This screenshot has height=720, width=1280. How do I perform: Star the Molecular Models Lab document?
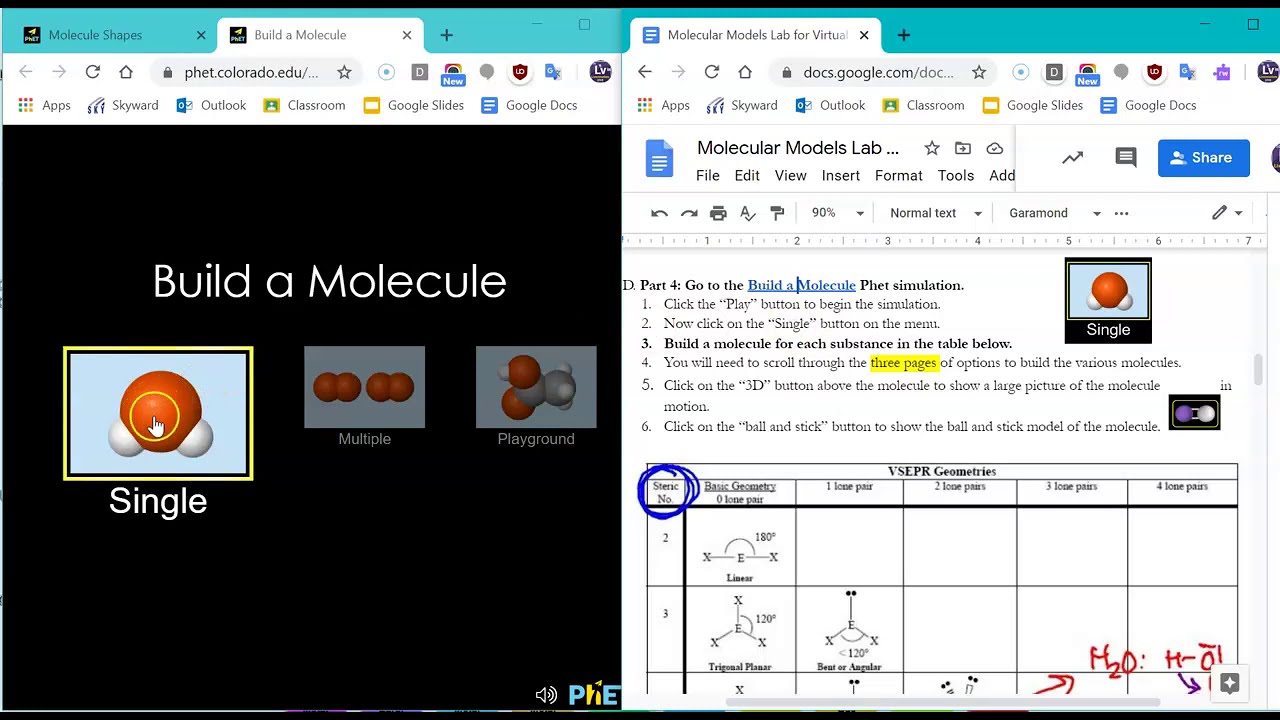[932, 148]
